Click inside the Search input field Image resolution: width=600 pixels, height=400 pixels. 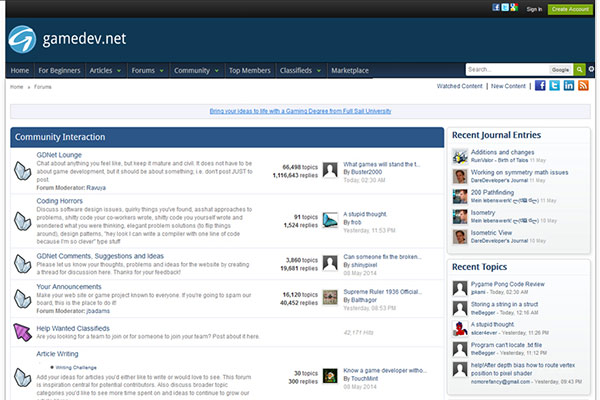pos(507,70)
